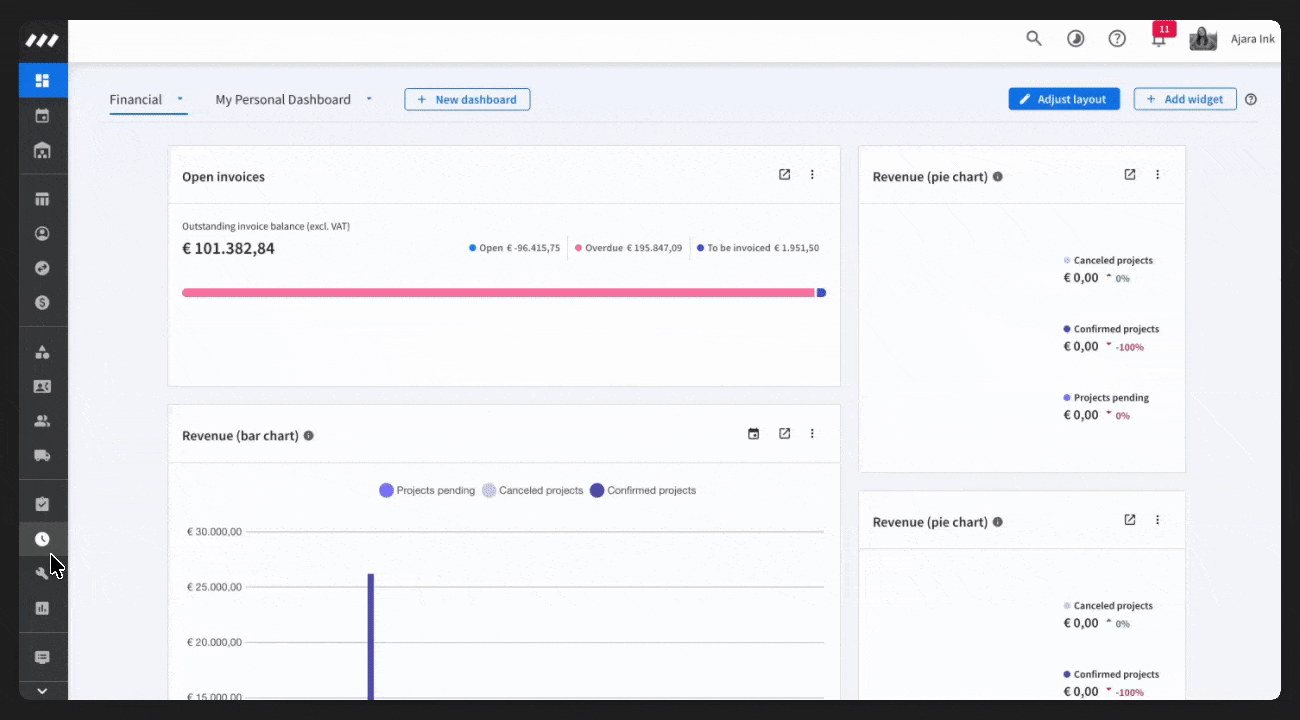
Task: Open the dollar-sign financial sidebar icon
Action: coord(42,302)
